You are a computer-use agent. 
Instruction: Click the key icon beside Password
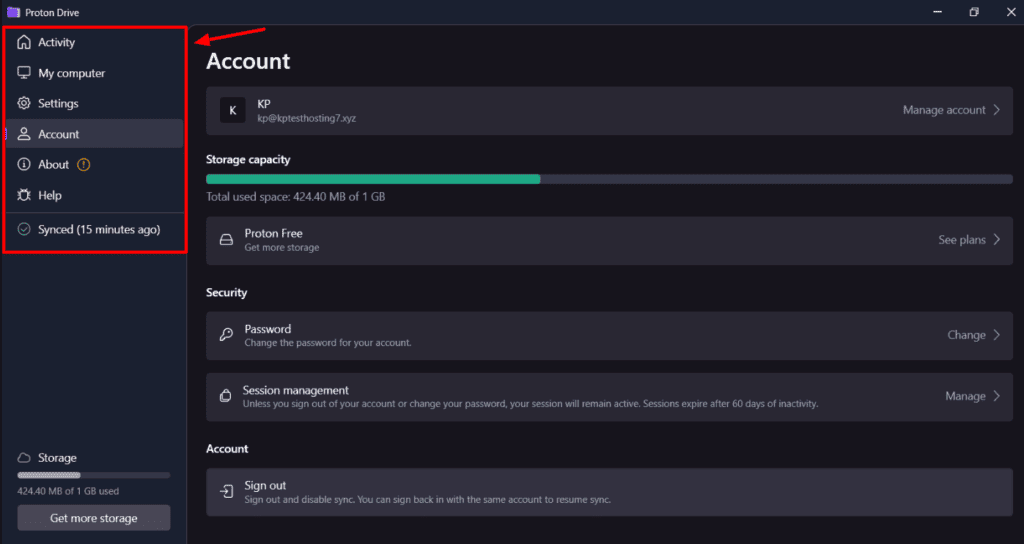point(226,335)
